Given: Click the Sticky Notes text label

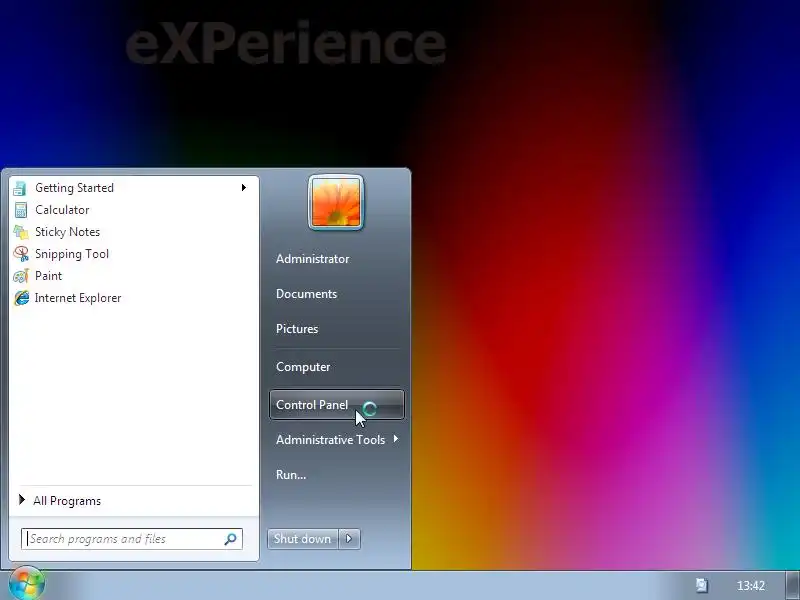Looking at the screenshot, I should click(x=67, y=232).
